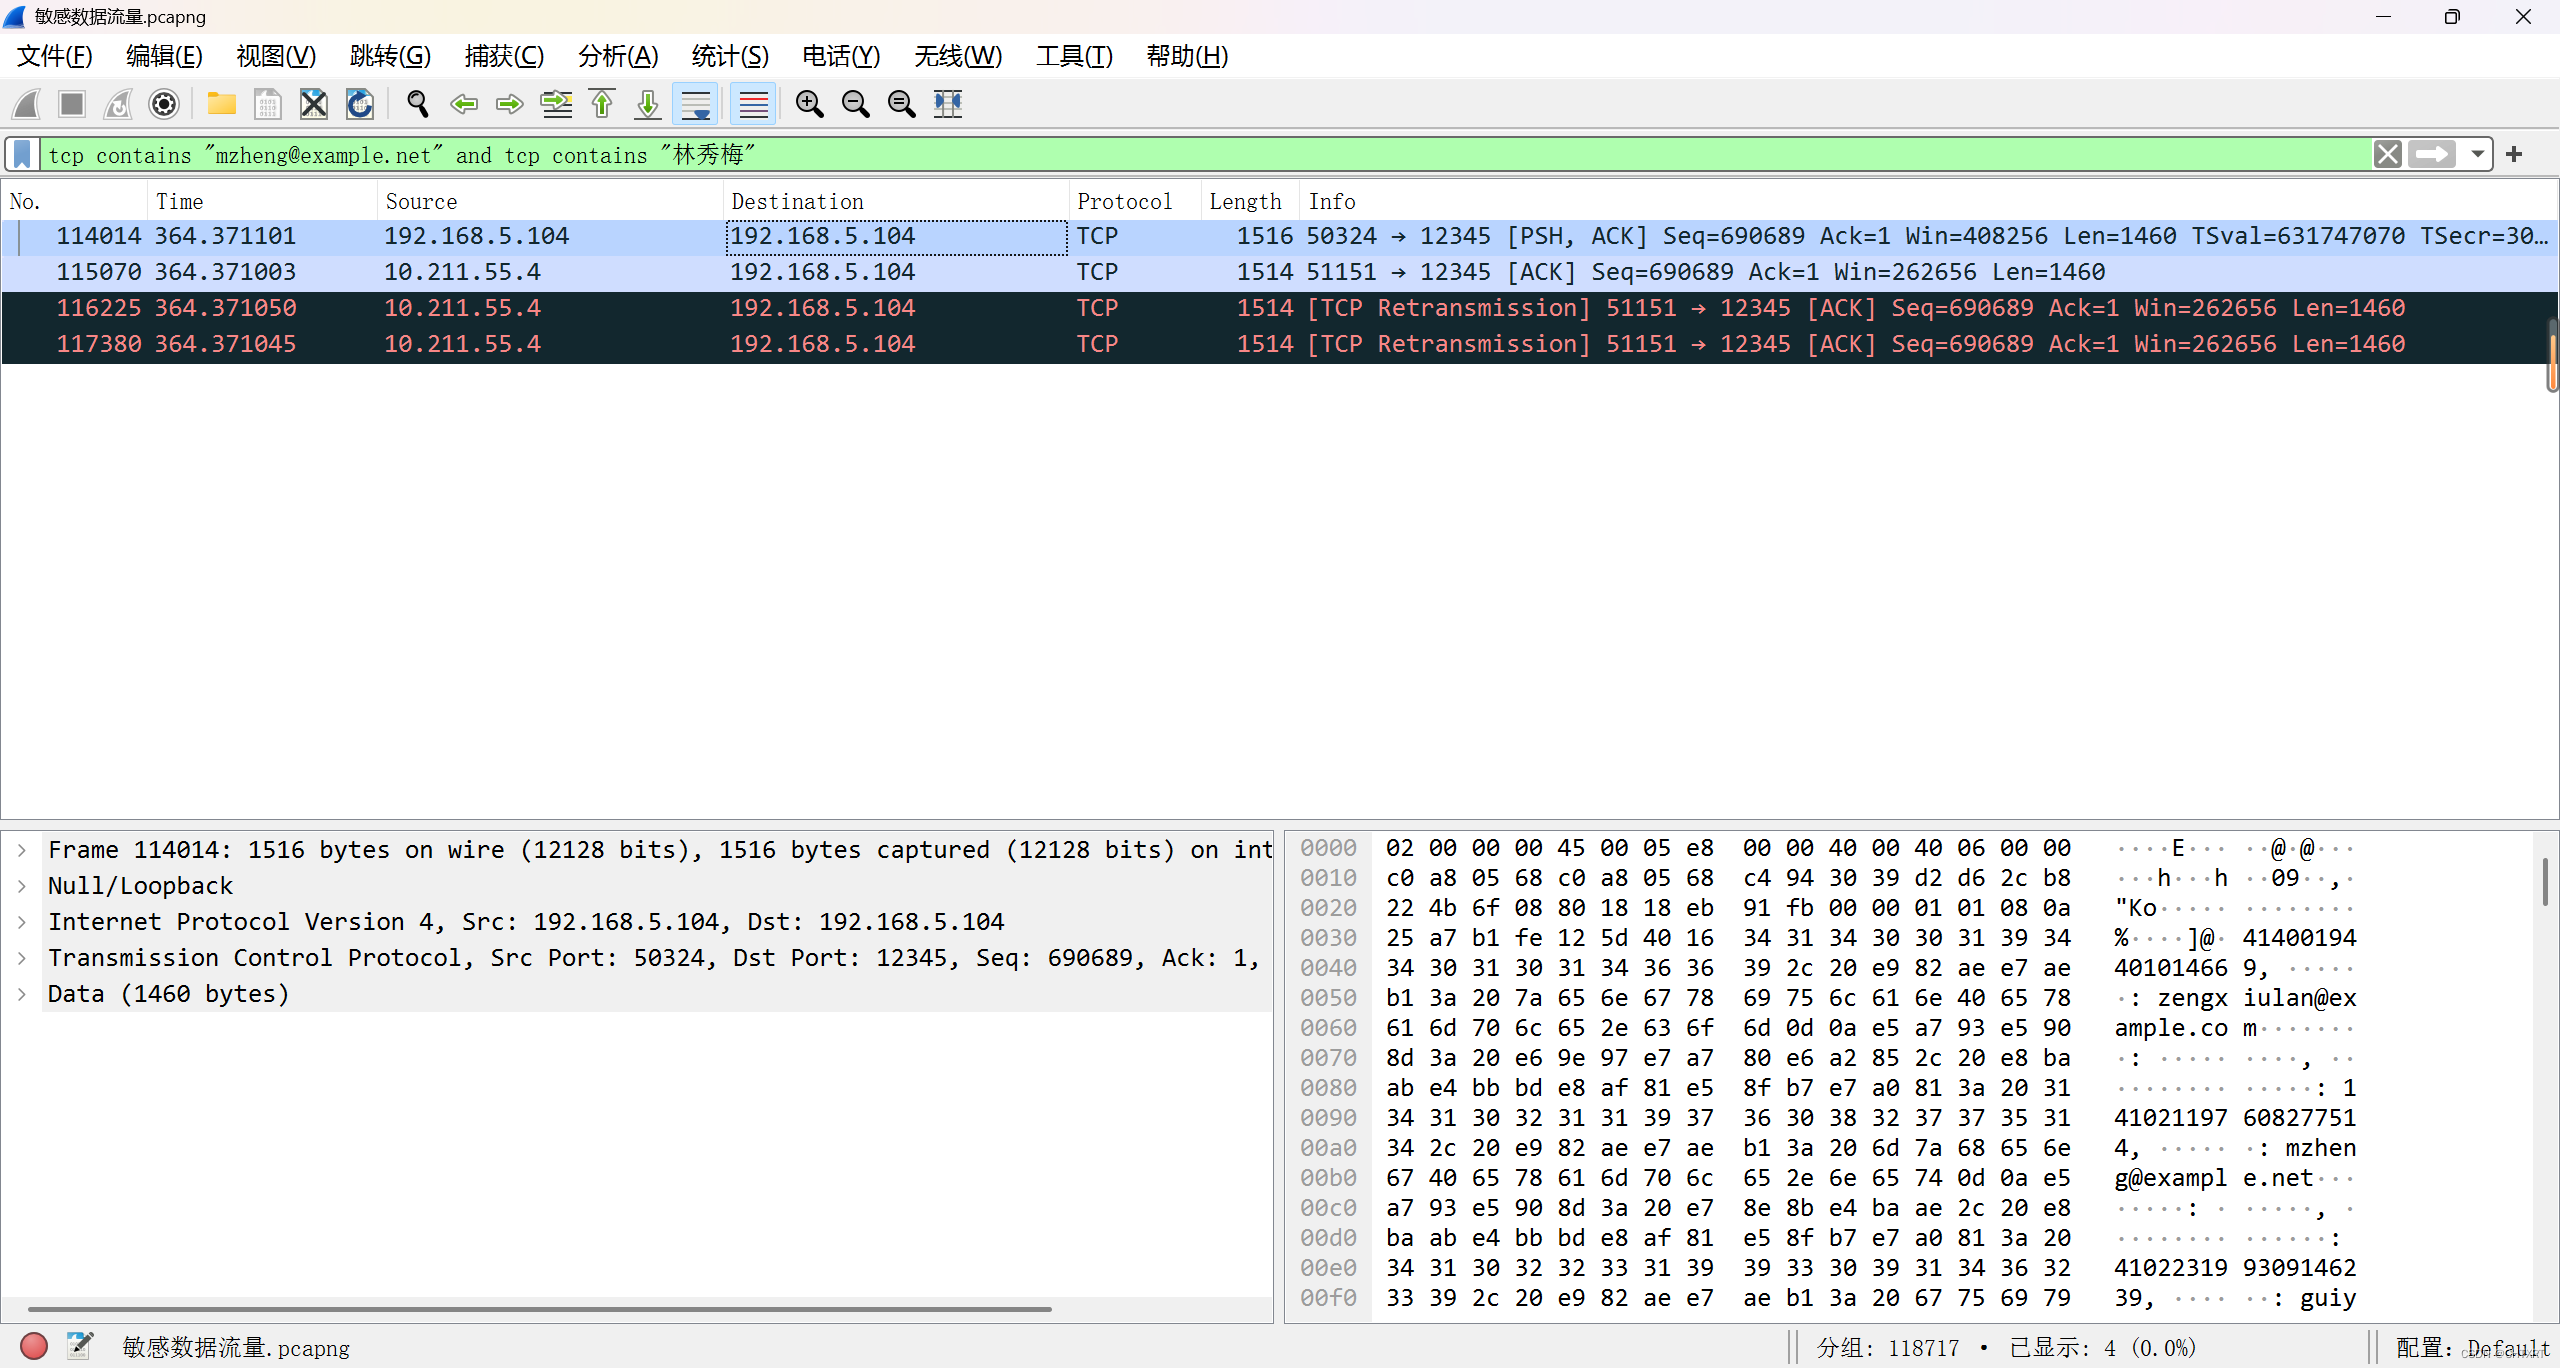Open the display filter history dropdown
Viewport: 2560px width, 1368px height.
click(x=2477, y=154)
